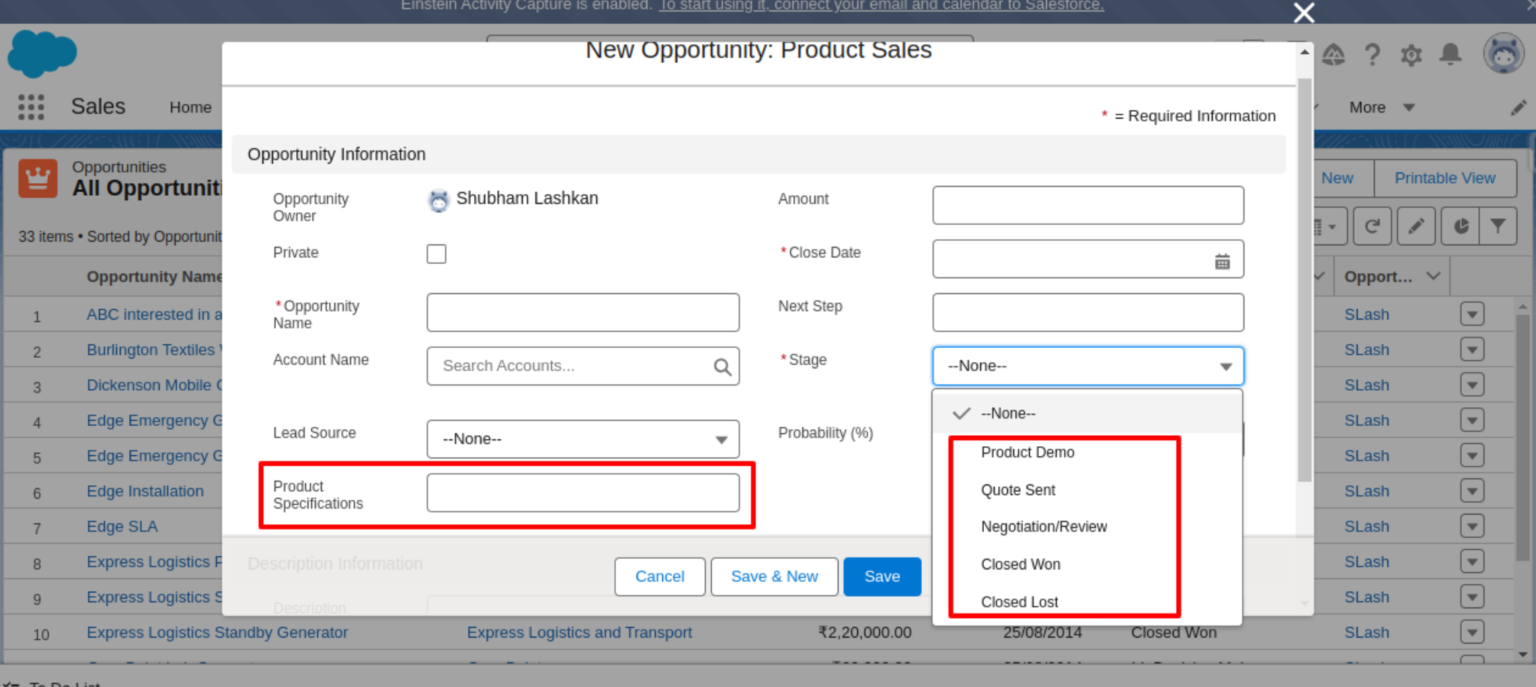The width and height of the screenshot is (1536, 687).
Task: Click the Account Name search magnifier
Action: pyautogui.click(x=722, y=366)
